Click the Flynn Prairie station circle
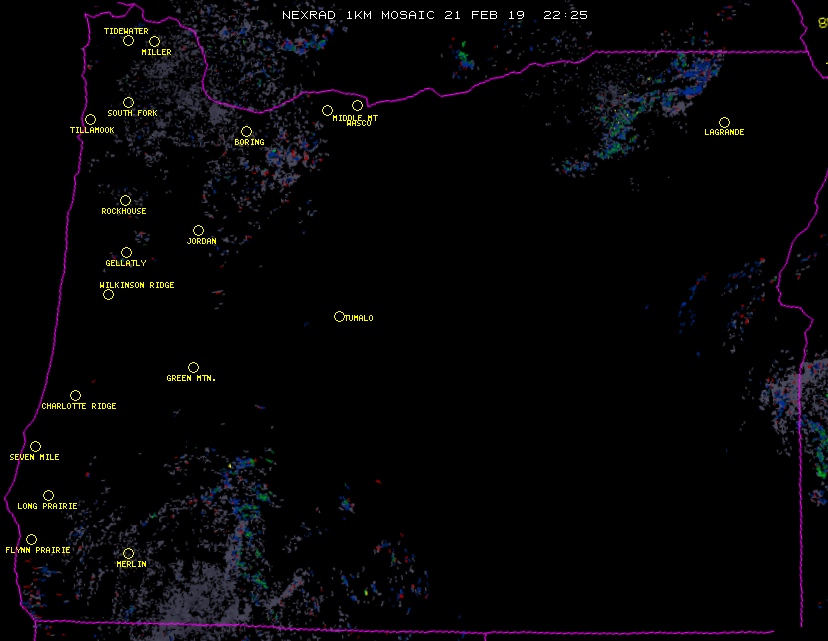Image resolution: width=828 pixels, height=641 pixels. [x=31, y=540]
